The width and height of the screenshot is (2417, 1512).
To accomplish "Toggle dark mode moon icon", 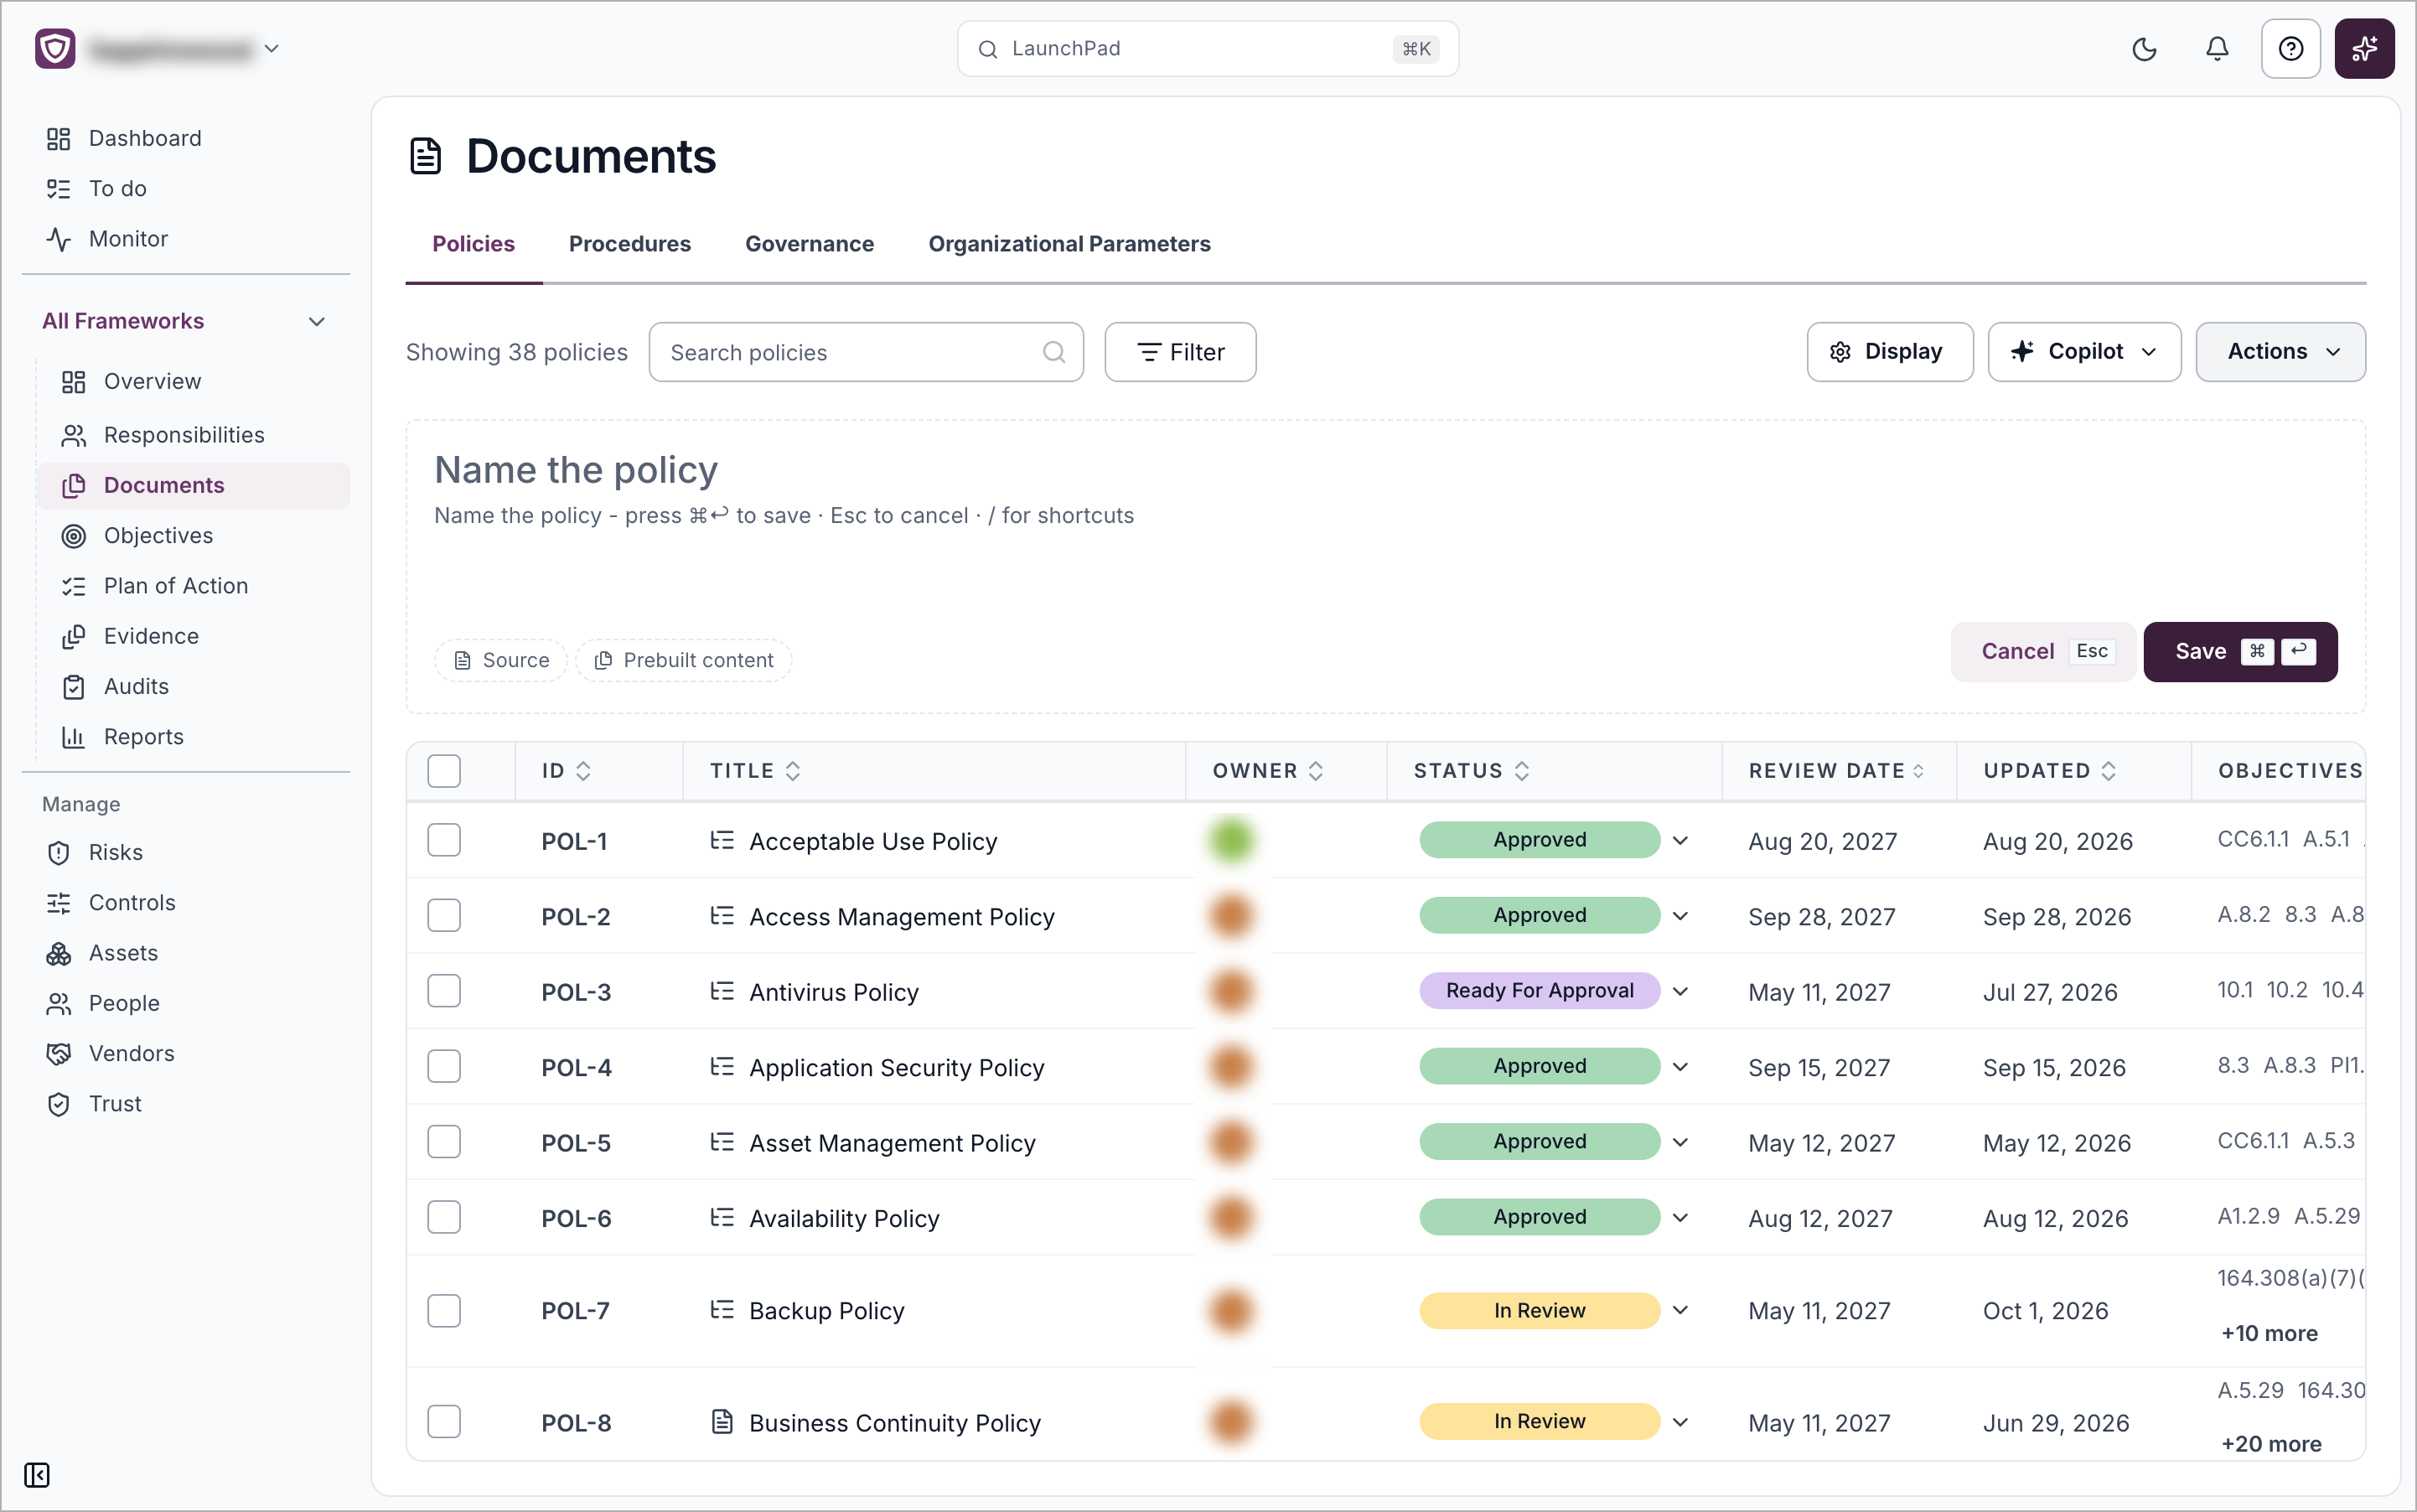I will pos(2144,49).
